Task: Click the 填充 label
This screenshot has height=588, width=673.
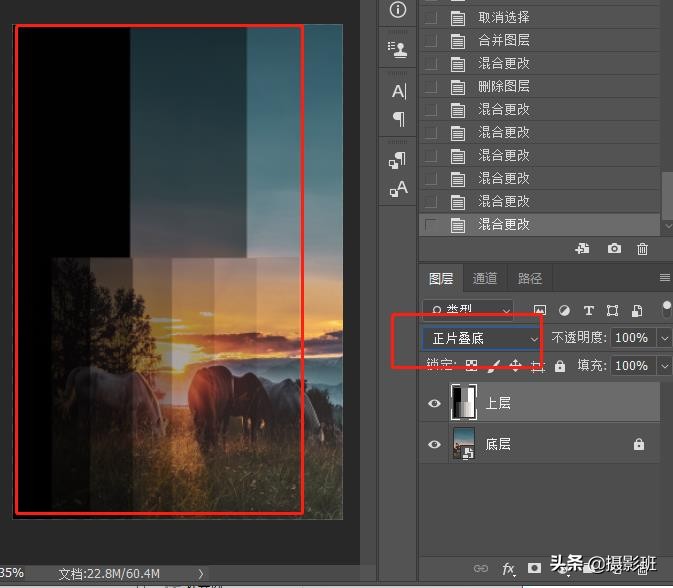Action: tap(592, 366)
